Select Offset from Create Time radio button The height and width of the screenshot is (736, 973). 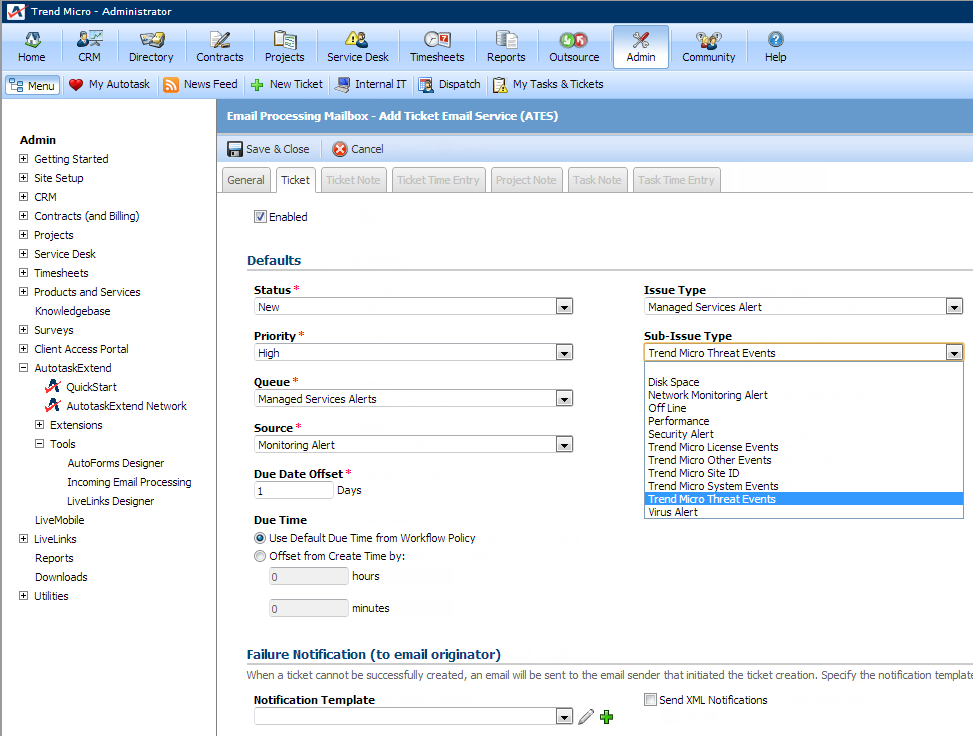tap(261, 556)
